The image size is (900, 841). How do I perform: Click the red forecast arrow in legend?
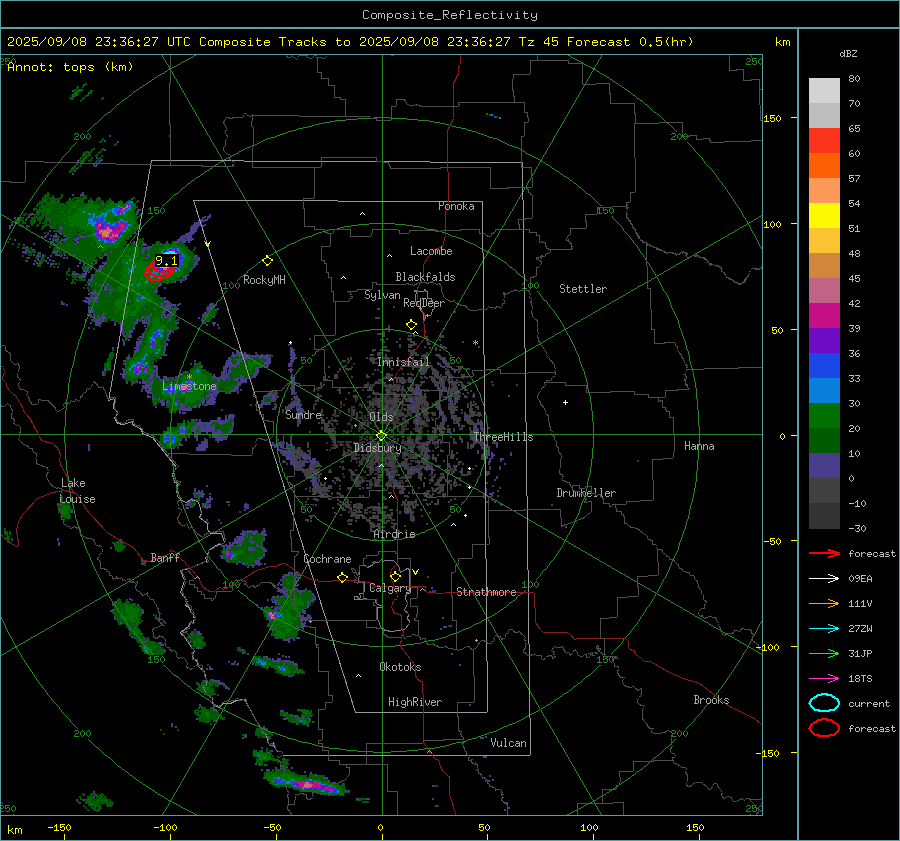click(824, 553)
